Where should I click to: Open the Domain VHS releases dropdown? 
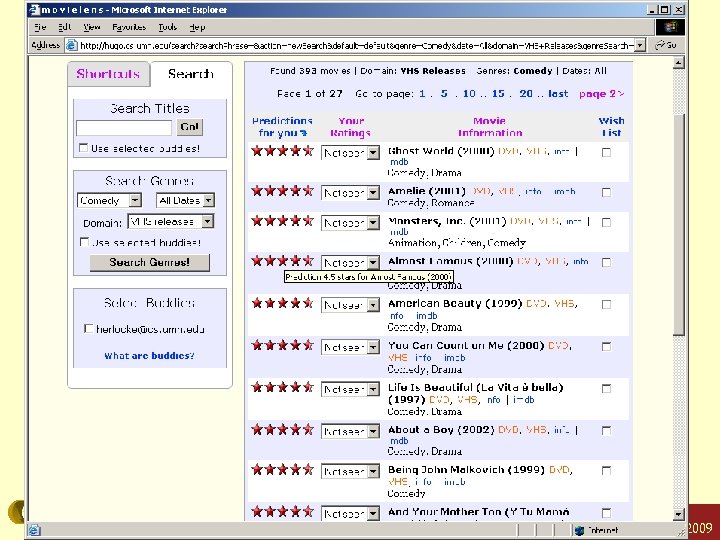(x=171, y=222)
